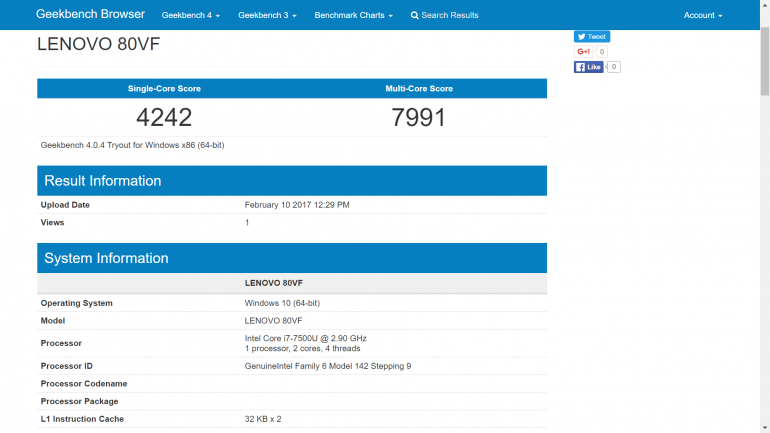Select the LENOVO 80VF page heading
This screenshot has width=770, height=433.
(x=99, y=44)
